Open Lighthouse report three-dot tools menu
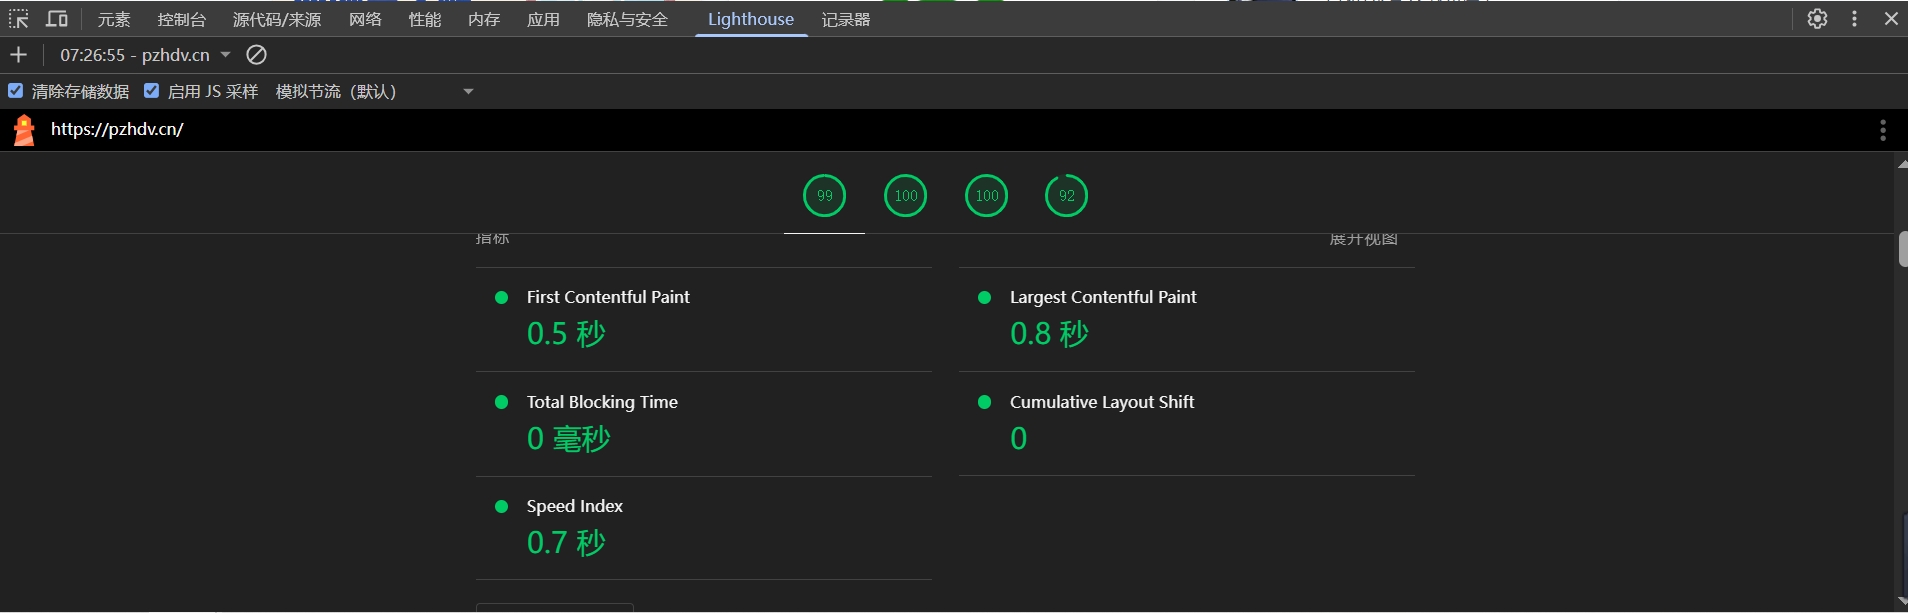This screenshot has width=1908, height=613. click(x=1882, y=130)
